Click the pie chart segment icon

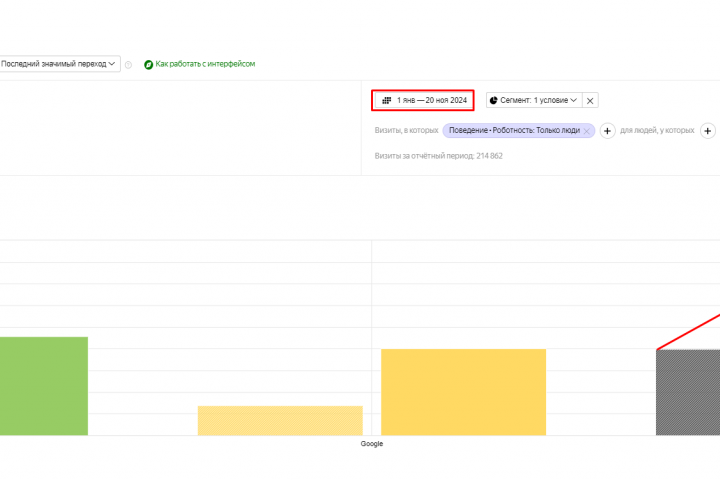coord(494,100)
